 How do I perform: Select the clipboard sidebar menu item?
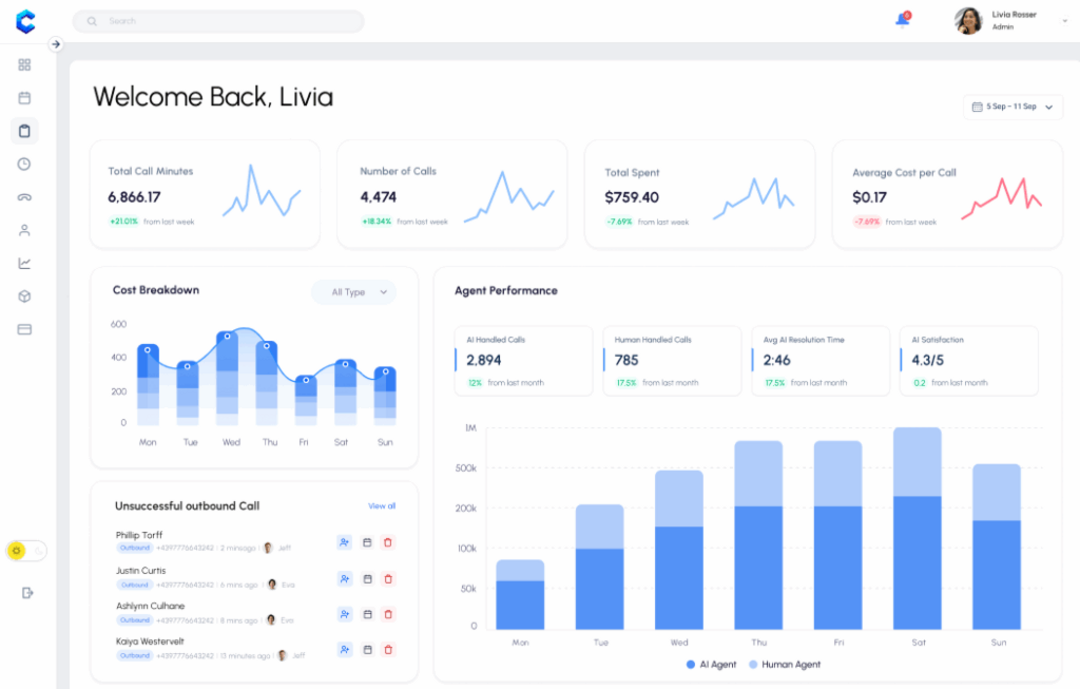25,131
